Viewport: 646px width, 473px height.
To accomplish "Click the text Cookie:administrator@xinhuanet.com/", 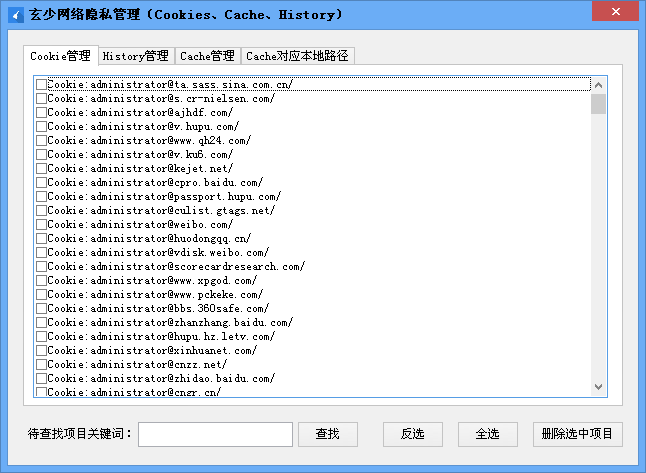I will click(x=152, y=351).
